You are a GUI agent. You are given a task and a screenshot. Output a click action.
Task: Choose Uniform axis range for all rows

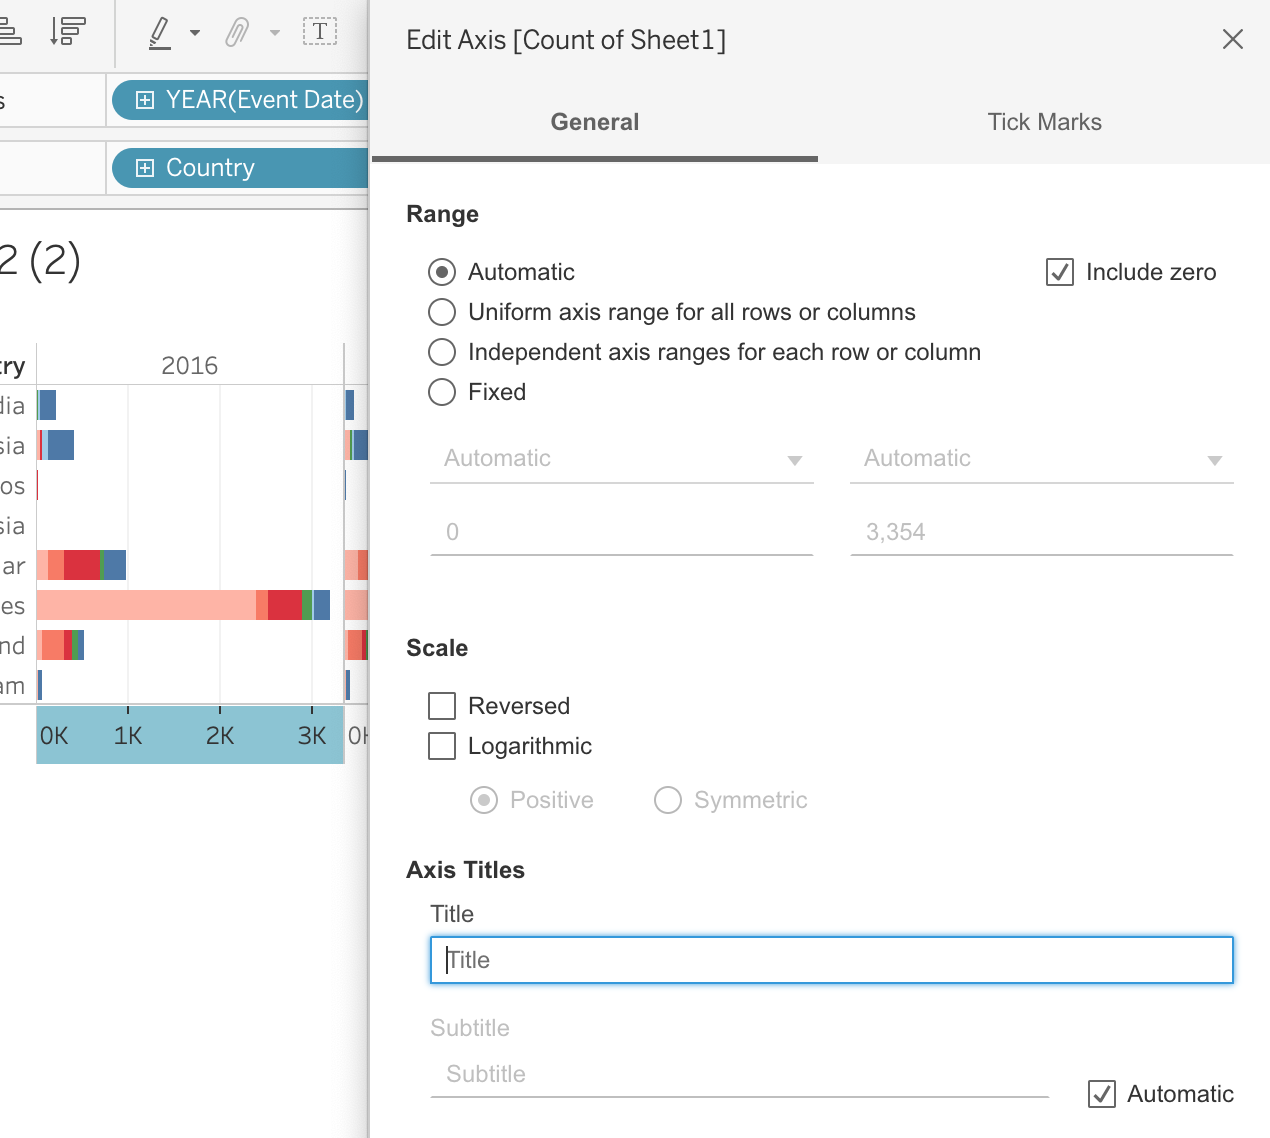tap(442, 312)
